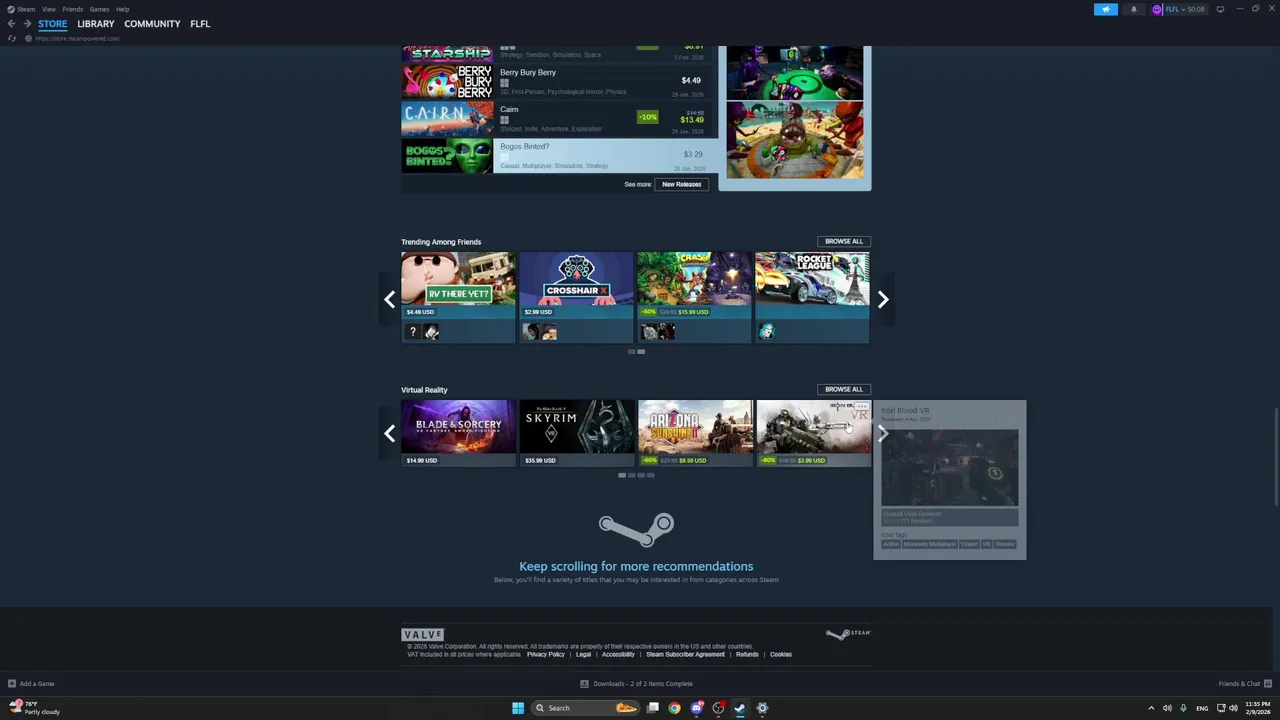Open the Accessibility footer link
The image size is (1280, 720).
point(618,655)
